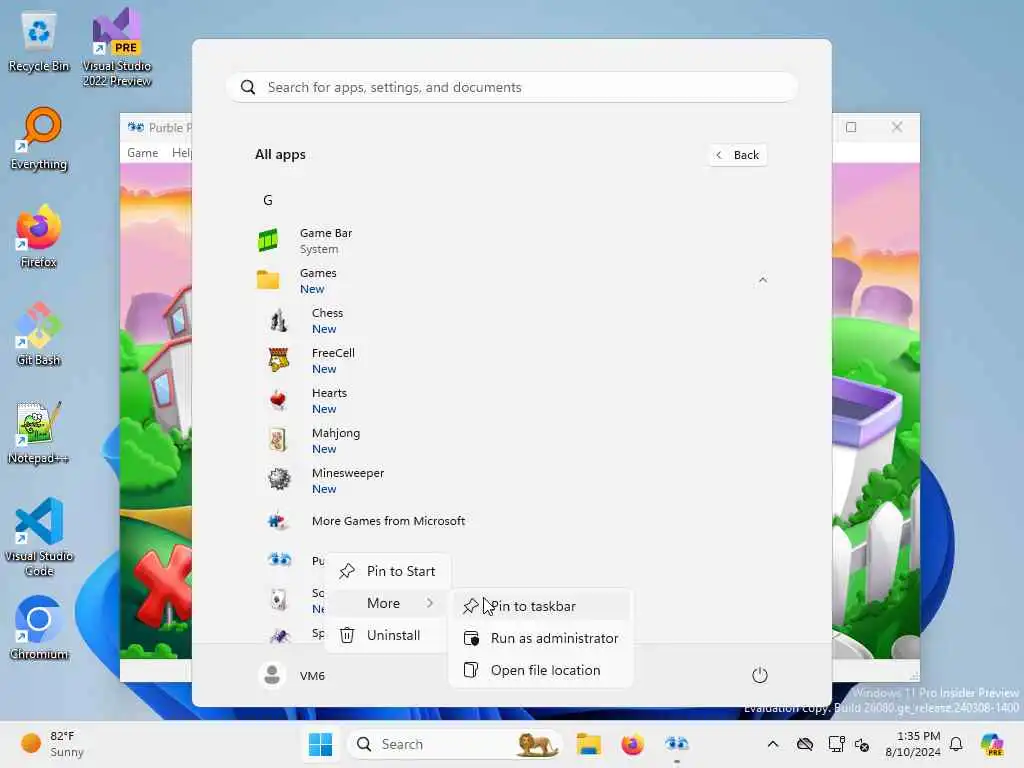Open the Windows Start button

(x=320, y=744)
